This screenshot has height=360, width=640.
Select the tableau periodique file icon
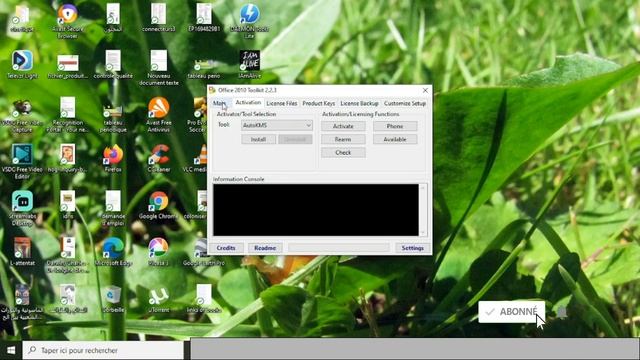pos(113,115)
